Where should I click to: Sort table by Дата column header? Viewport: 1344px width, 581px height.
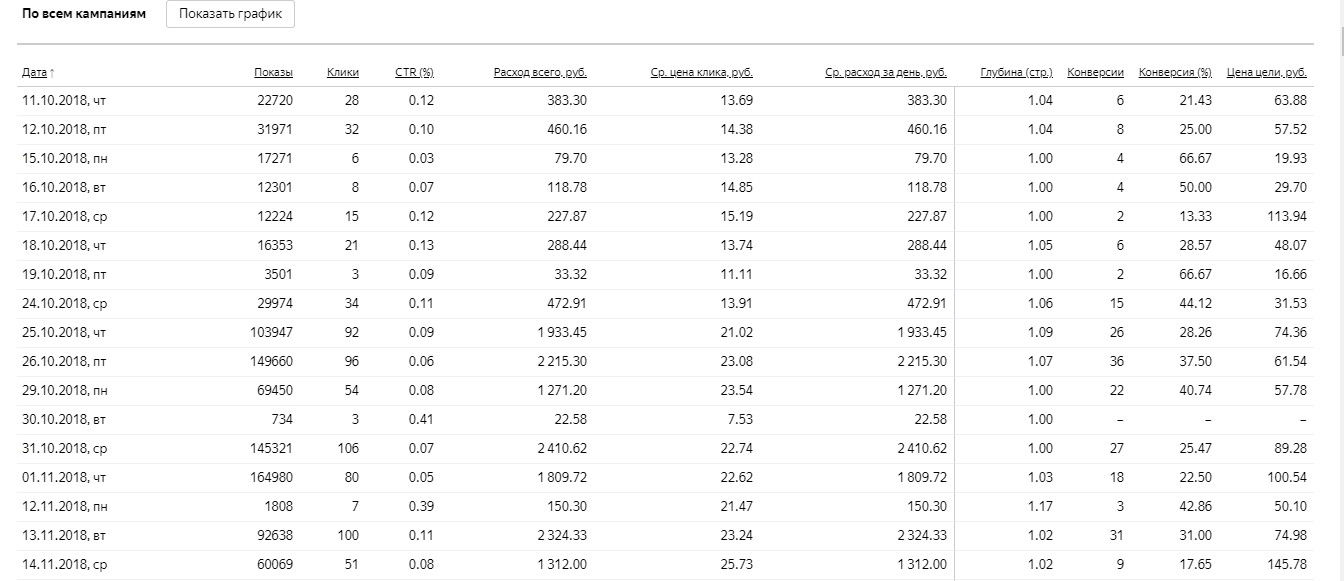(x=34, y=73)
